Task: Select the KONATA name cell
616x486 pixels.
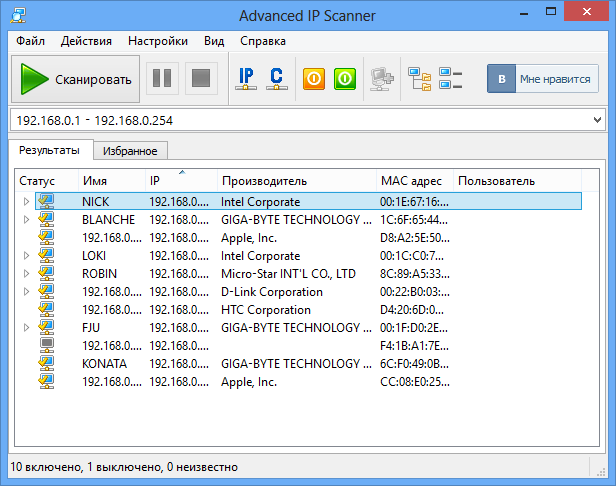Action: [x=104, y=364]
